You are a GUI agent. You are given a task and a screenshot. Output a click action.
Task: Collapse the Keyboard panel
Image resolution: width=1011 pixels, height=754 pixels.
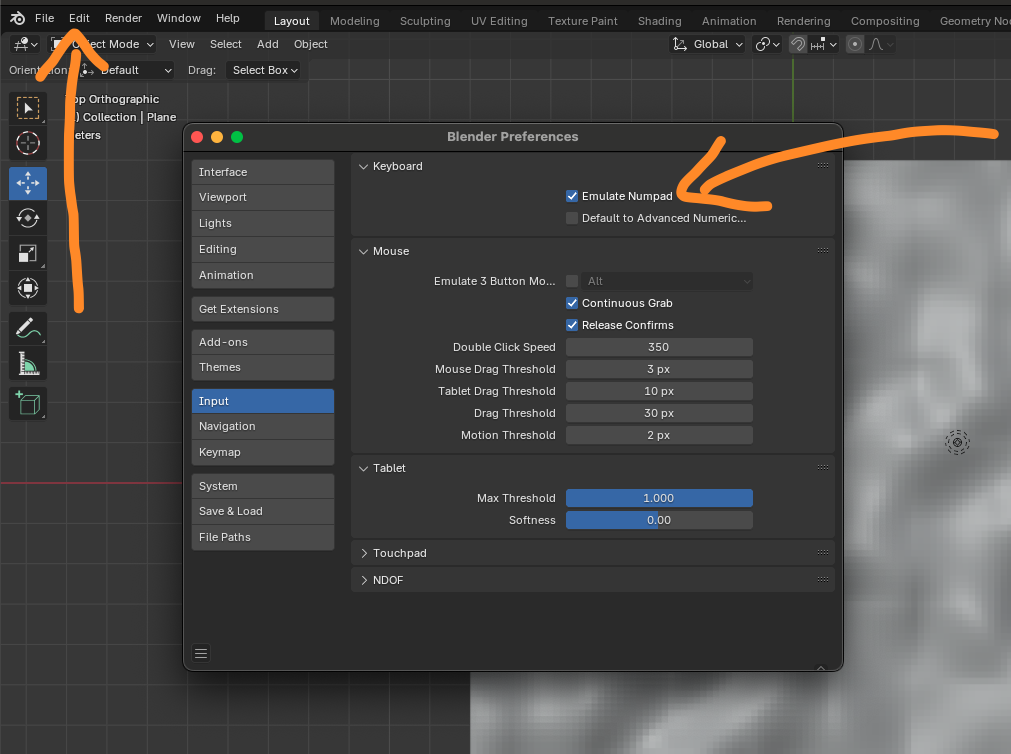pos(364,166)
